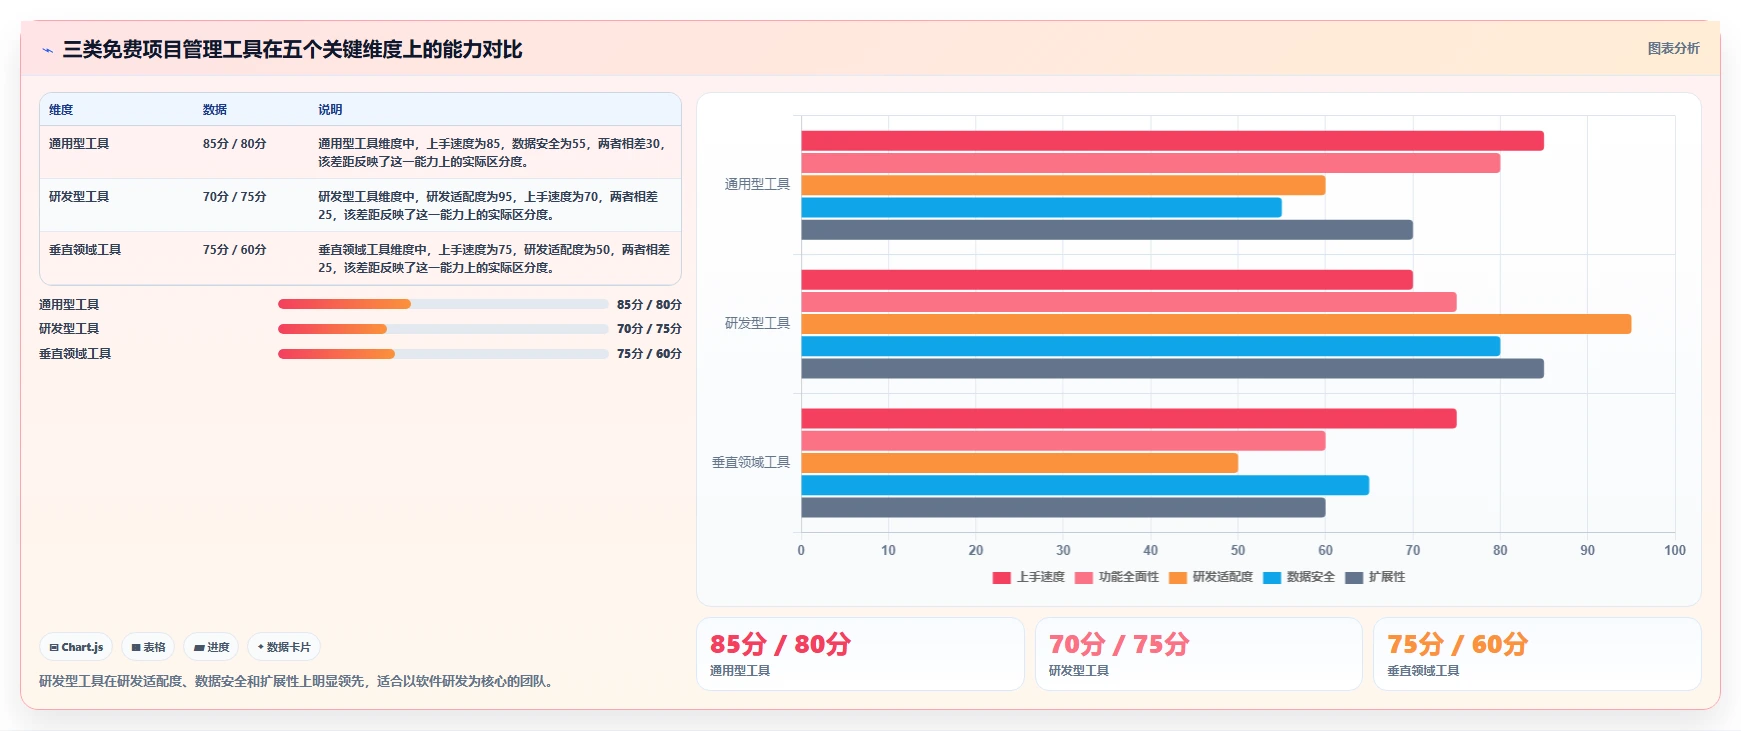This screenshot has width=1741, height=731.
Task: Click the 上手速度 bar for 通用型工具
Action: pyautogui.click(x=1172, y=141)
